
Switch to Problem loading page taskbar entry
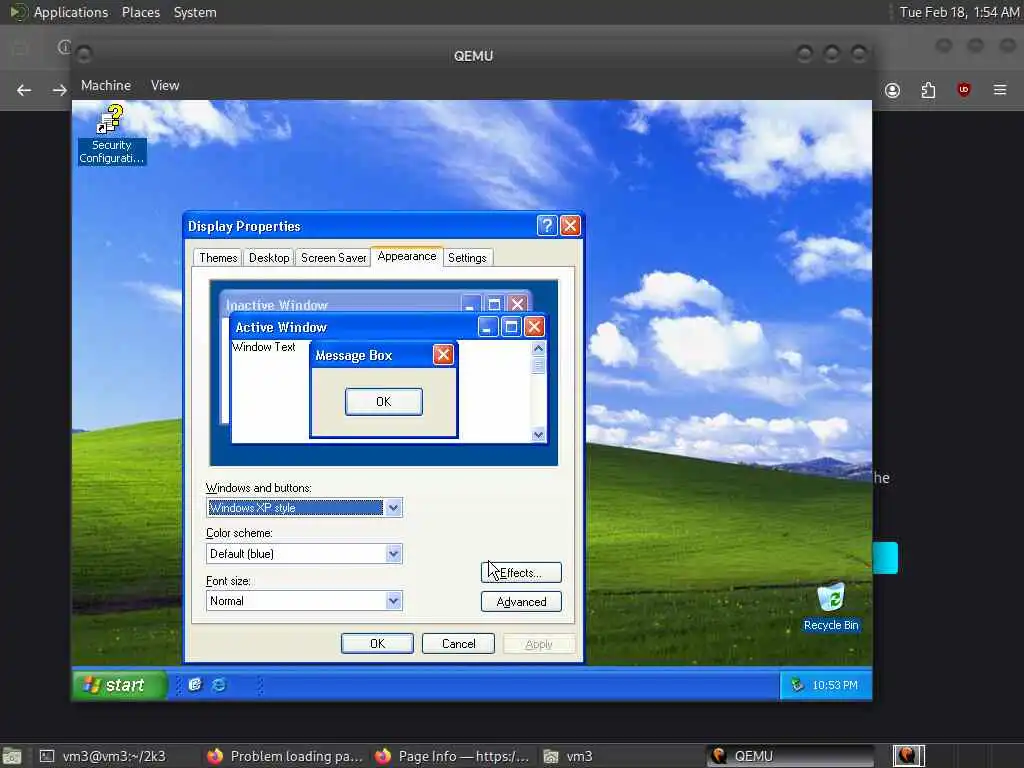(x=285, y=756)
